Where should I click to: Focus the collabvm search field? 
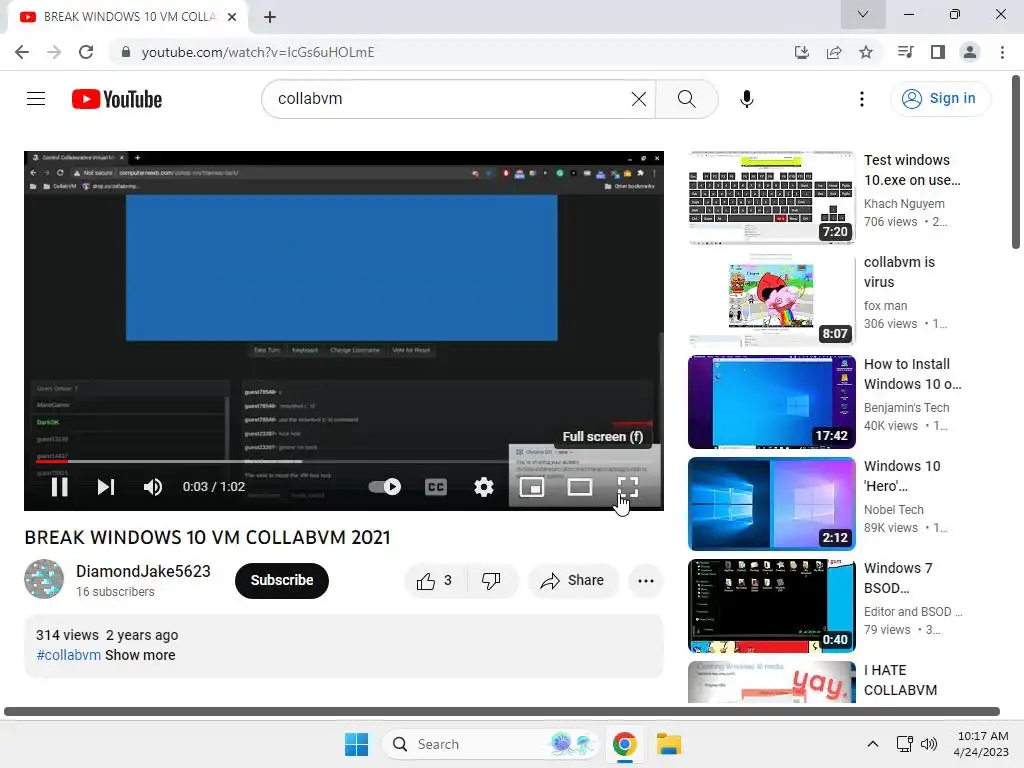tap(451, 99)
